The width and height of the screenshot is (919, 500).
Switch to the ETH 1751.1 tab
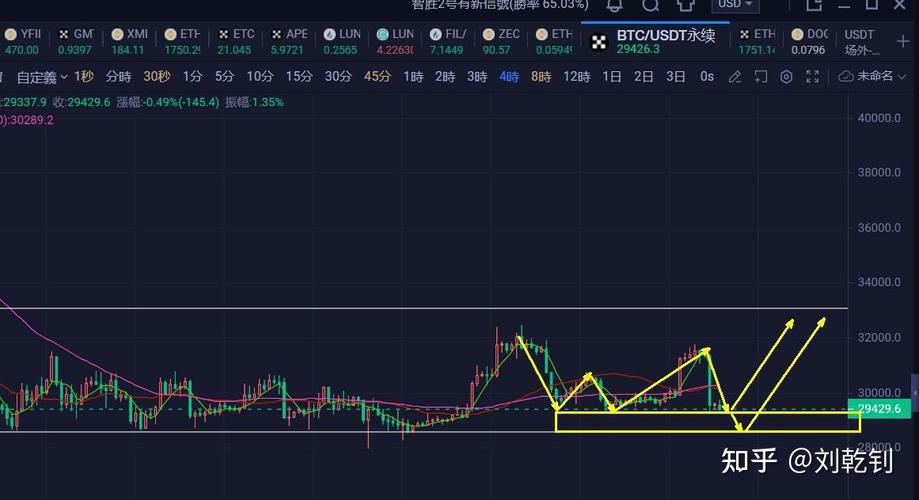coord(757,42)
